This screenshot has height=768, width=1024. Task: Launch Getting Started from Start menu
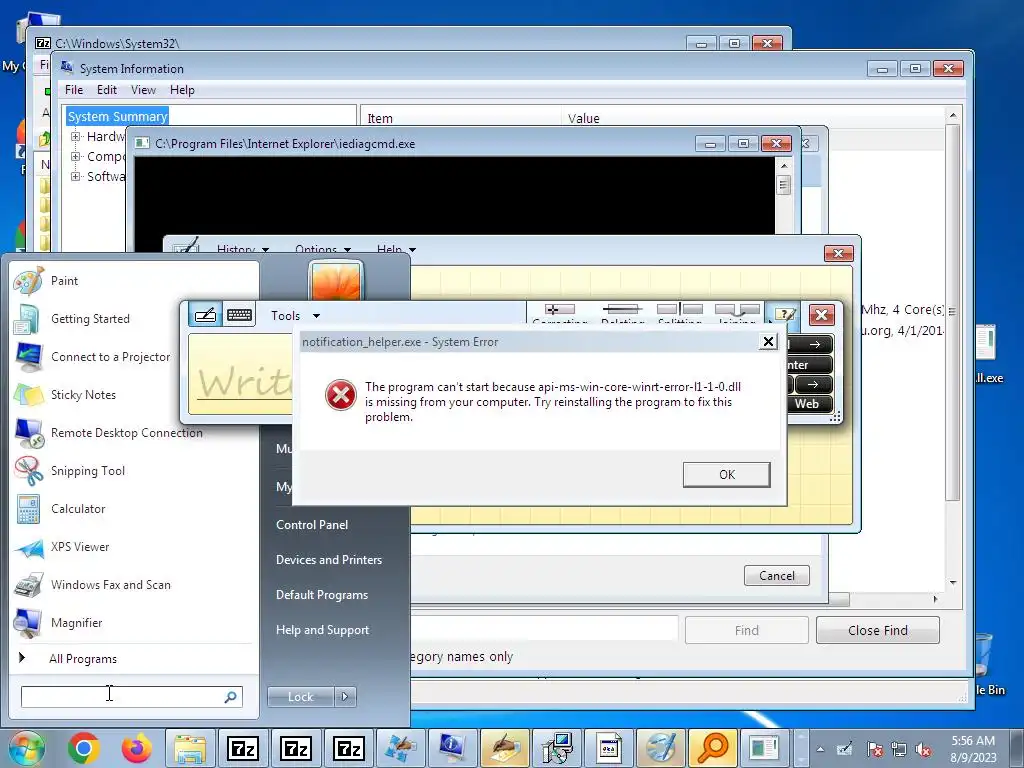coord(90,319)
